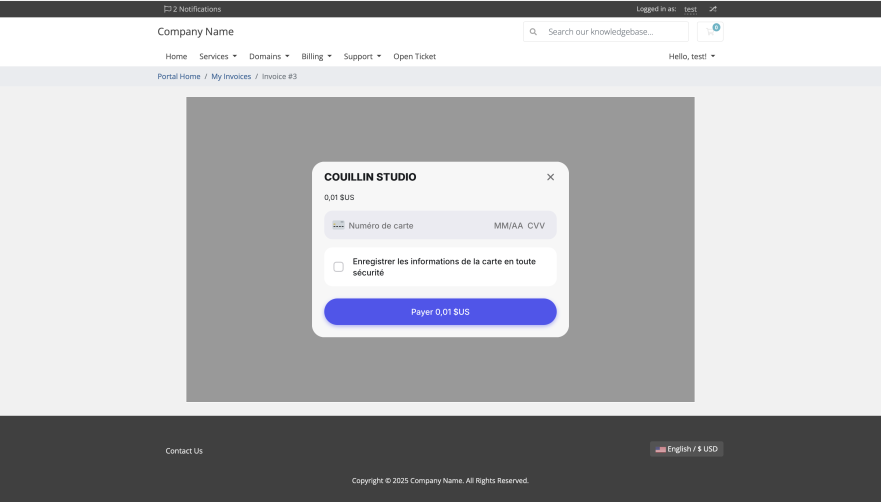Viewport: 881px width, 502px height.
Task: Click the Copyright © 2025 Company Name text
Action: pos(440,481)
